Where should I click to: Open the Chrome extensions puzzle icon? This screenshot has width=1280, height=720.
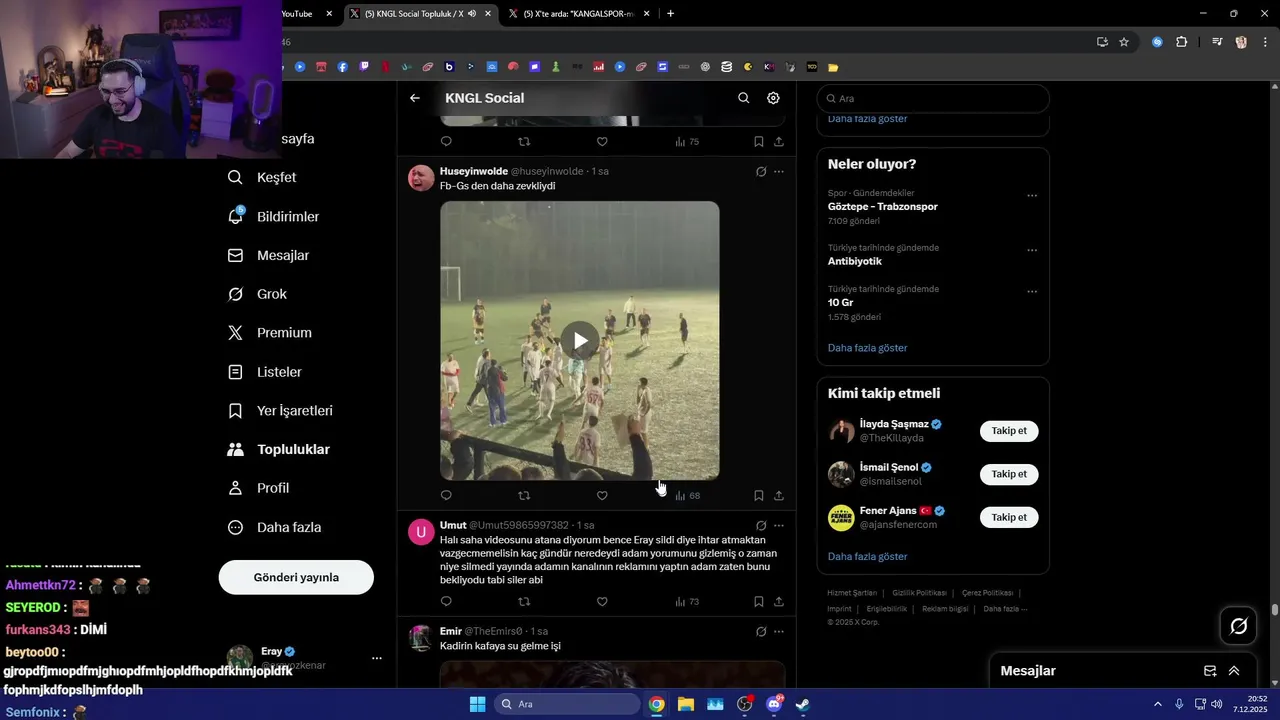point(1181,42)
